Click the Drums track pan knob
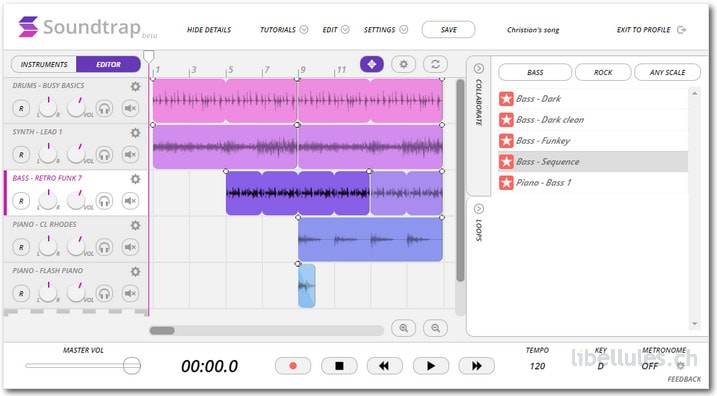The height and width of the screenshot is (396, 717). tap(48, 107)
